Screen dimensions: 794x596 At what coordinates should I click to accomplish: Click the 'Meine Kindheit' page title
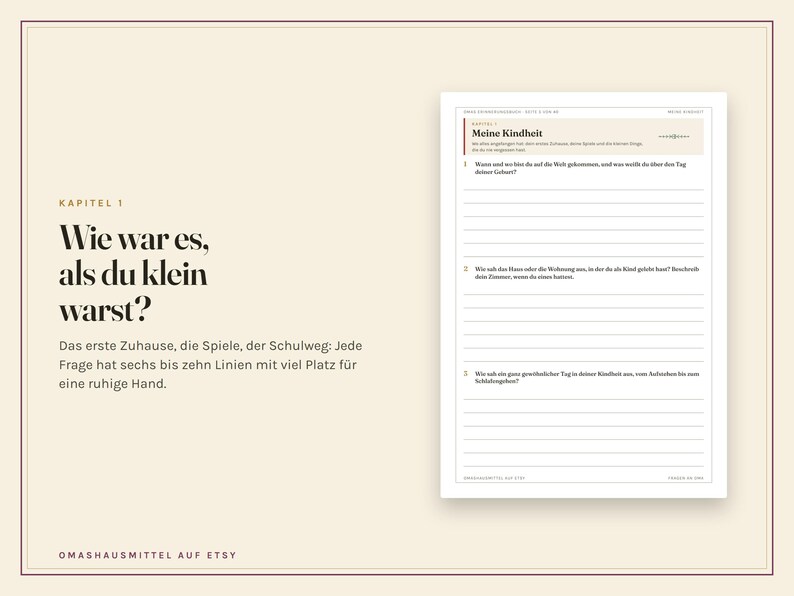(x=507, y=133)
